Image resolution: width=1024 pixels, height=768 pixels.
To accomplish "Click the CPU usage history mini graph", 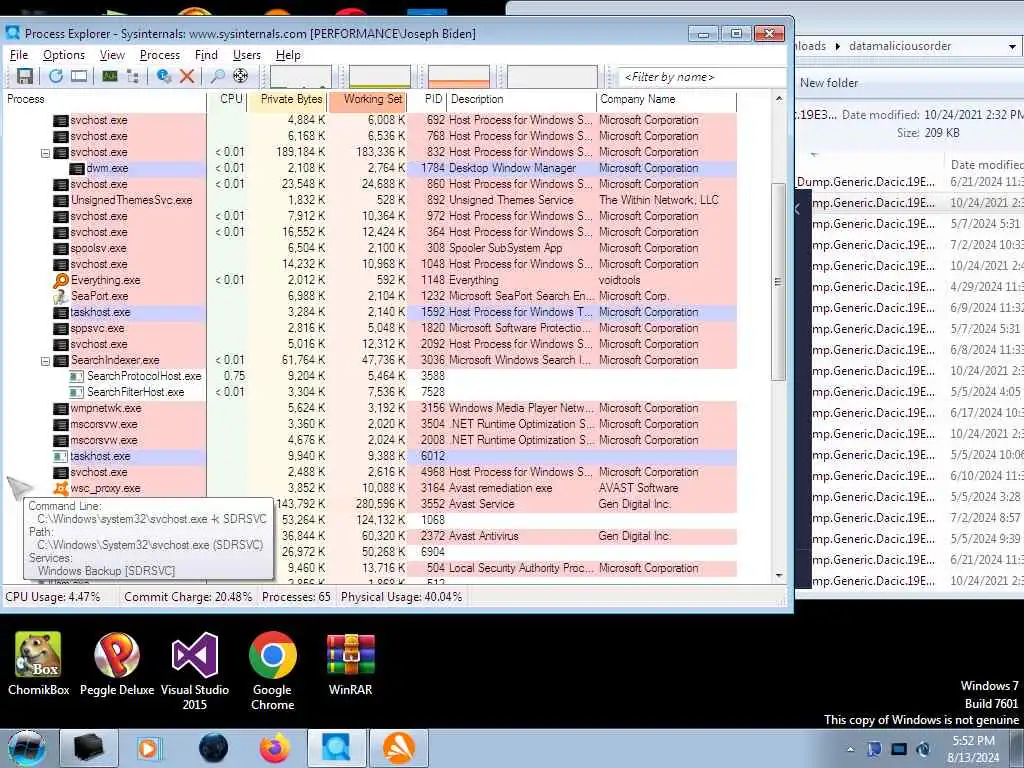I will click(x=300, y=76).
